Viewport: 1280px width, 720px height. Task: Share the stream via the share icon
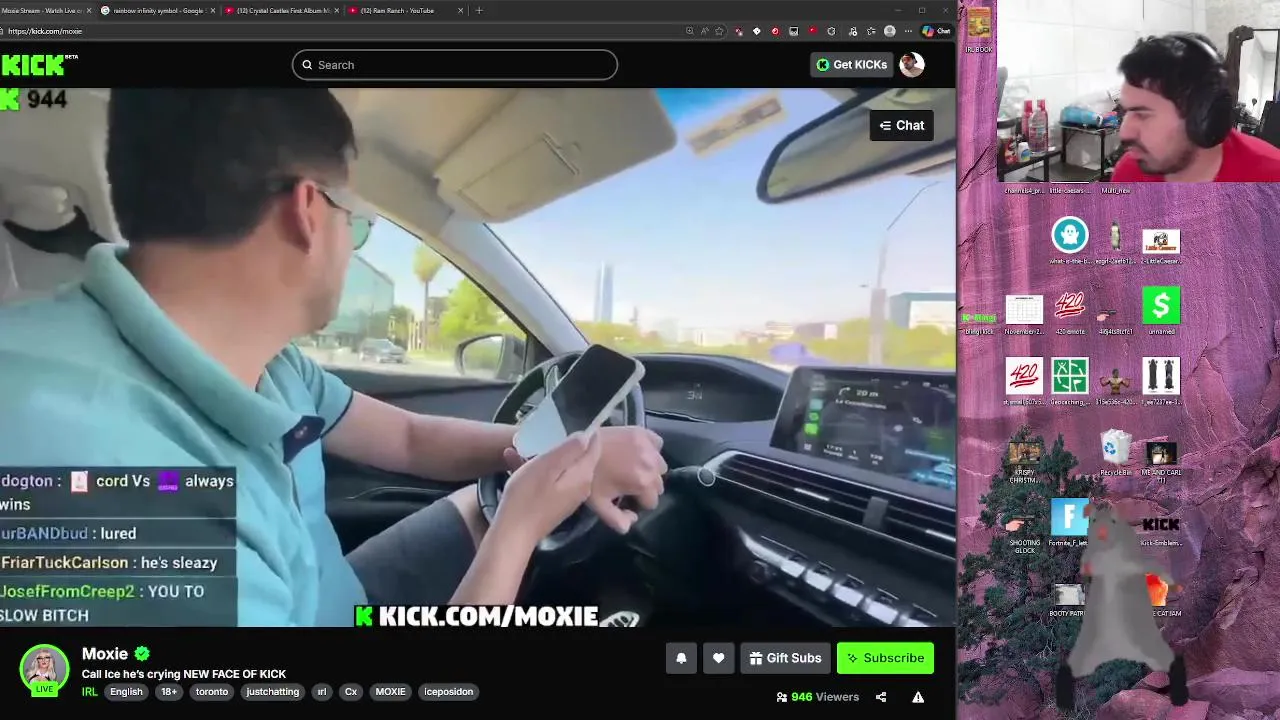click(881, 697)
